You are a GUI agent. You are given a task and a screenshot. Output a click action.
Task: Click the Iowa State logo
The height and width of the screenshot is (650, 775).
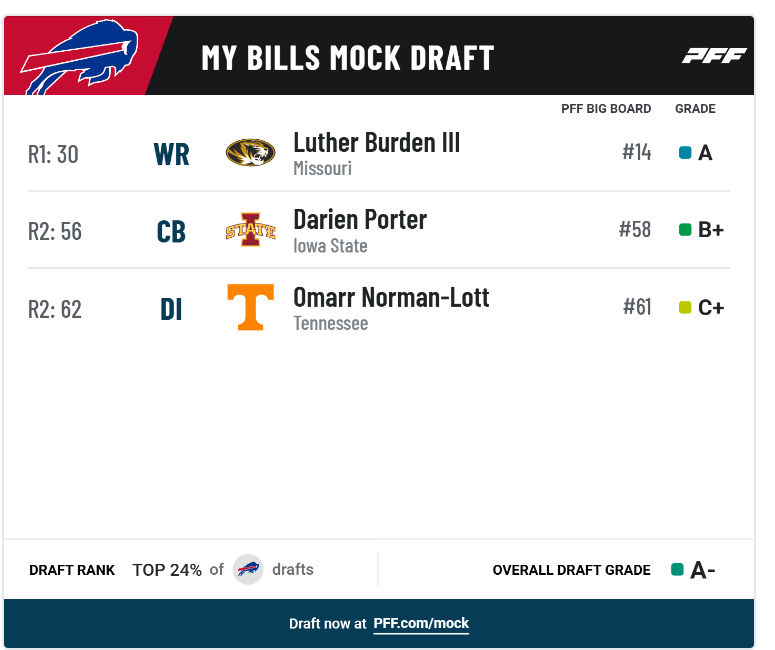(x=251, y=229)
